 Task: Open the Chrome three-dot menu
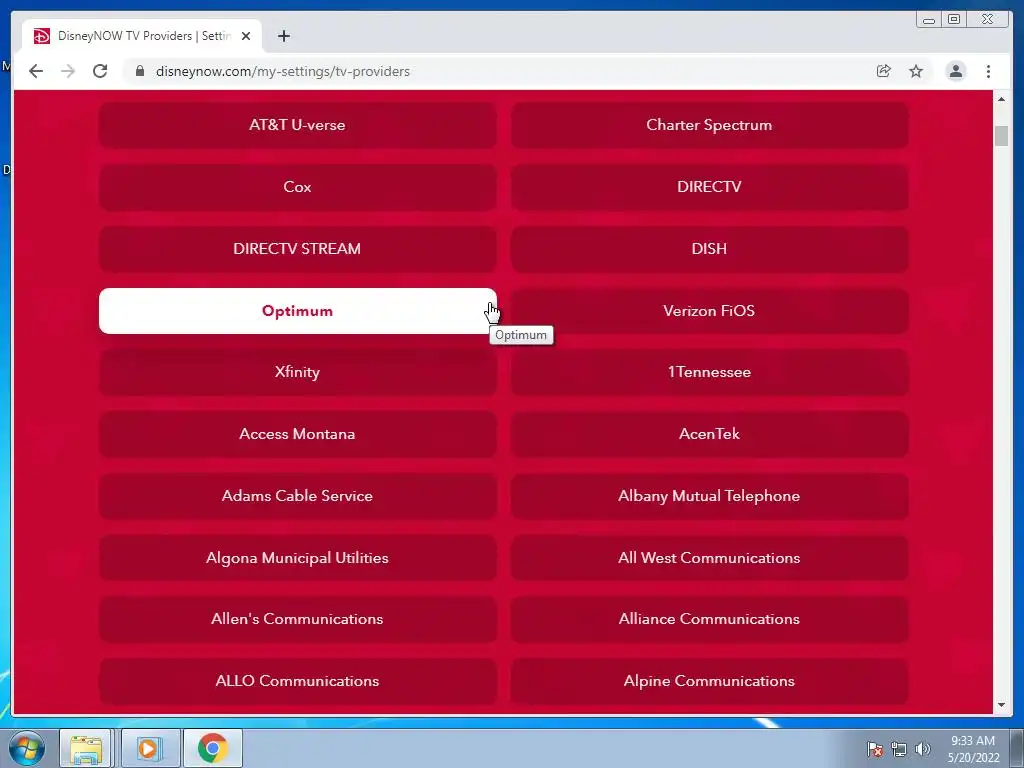tap(988, 71)
